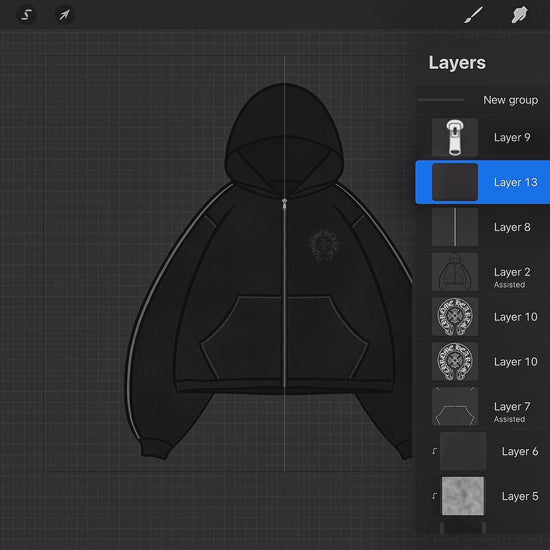550x550 pixels.
Task: Select the highlighted Layer 13
Action: click(x=482, y=182)
